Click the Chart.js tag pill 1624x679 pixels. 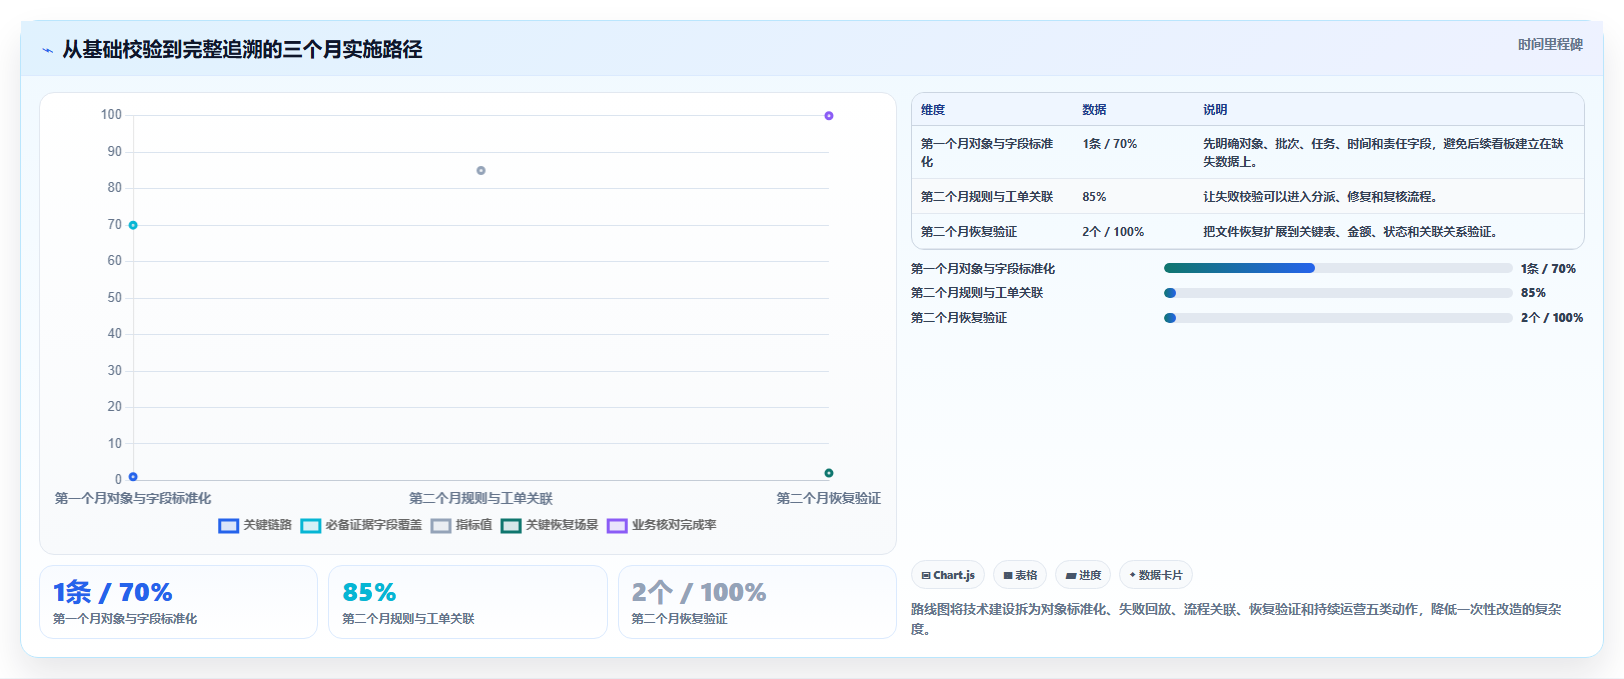(948, 575)
